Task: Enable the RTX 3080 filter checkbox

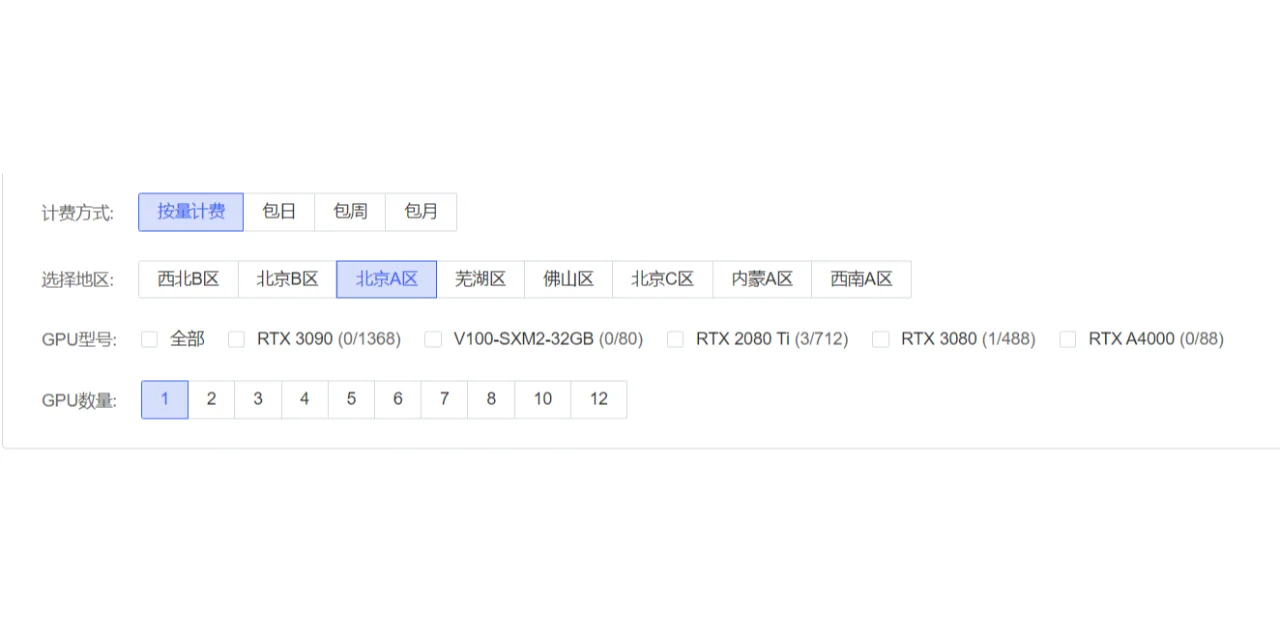Action: (881, 340)
